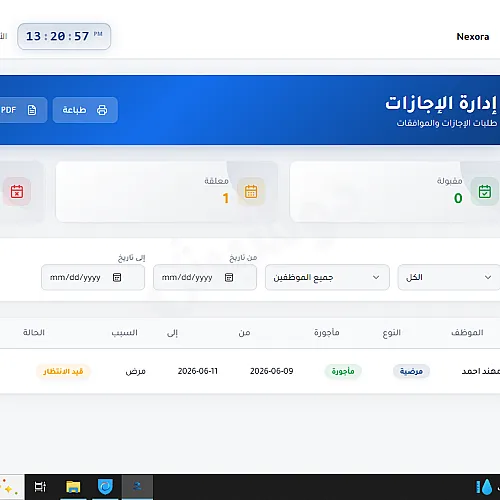500x500 pixels.
Task: Click the green مأجورة paid badge in row
Action: [343, 371]
